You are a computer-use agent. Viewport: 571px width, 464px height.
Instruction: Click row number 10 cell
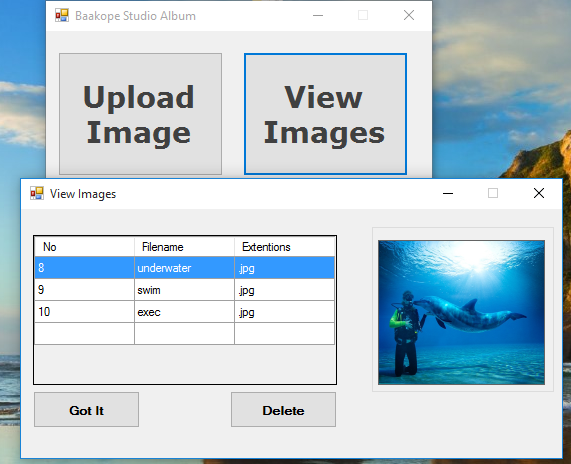coord(84,312)
